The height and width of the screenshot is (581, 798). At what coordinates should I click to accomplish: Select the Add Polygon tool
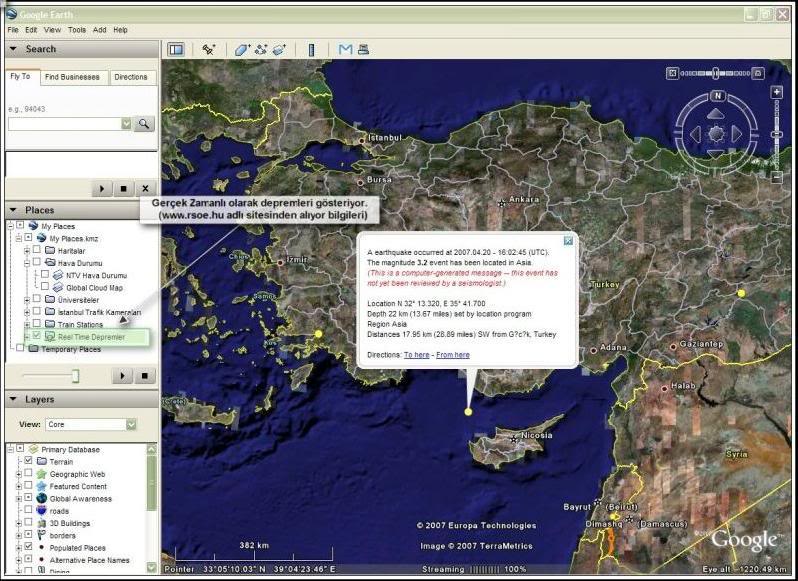241,49
